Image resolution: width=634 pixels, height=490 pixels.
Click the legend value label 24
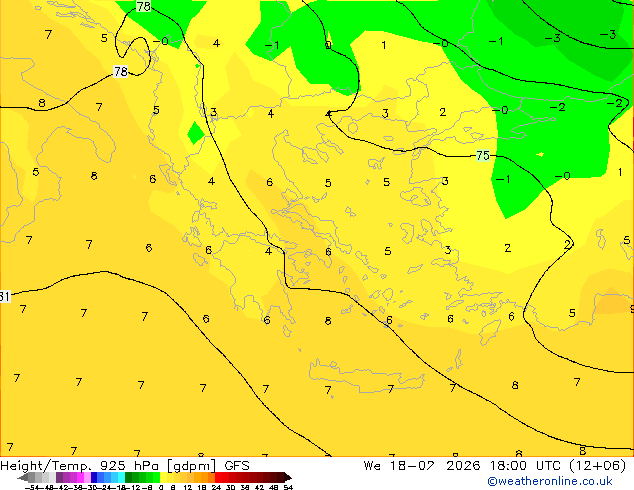coord(216,487)
